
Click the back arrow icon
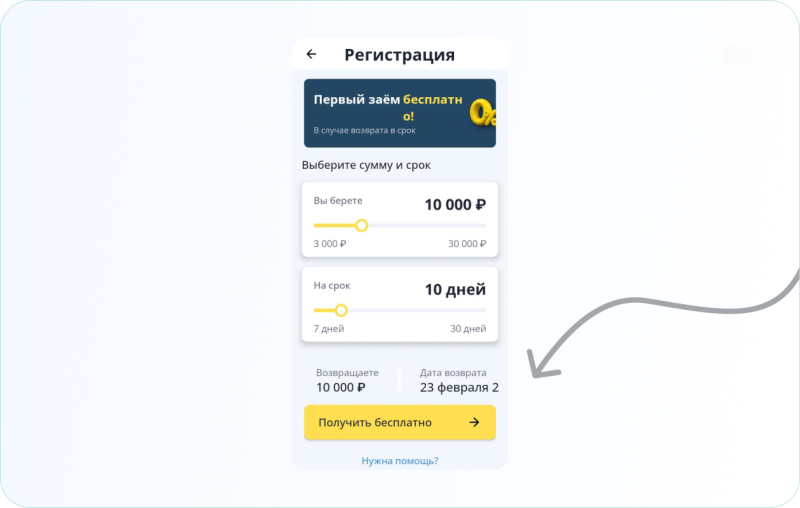pyautogui.click(x=311, y=54)
